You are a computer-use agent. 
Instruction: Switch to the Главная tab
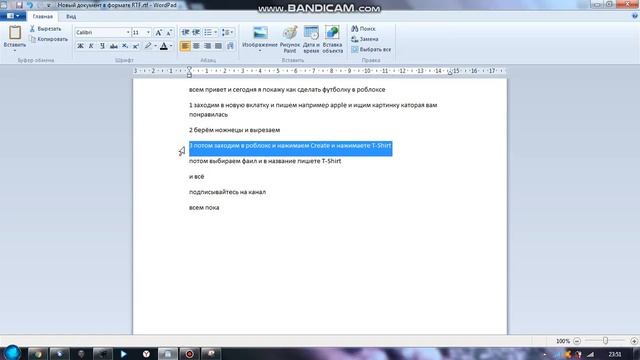click(x=42, y=16)
